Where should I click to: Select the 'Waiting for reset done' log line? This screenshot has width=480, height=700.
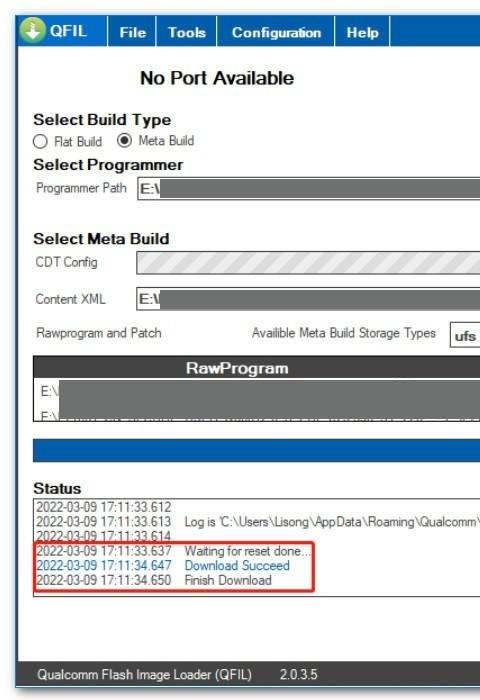tap(173, 551)
